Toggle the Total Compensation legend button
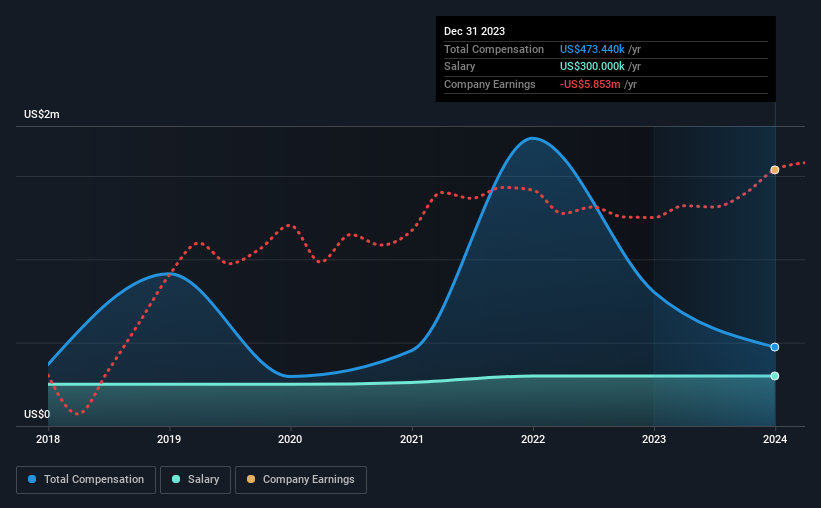 (86, 480)
